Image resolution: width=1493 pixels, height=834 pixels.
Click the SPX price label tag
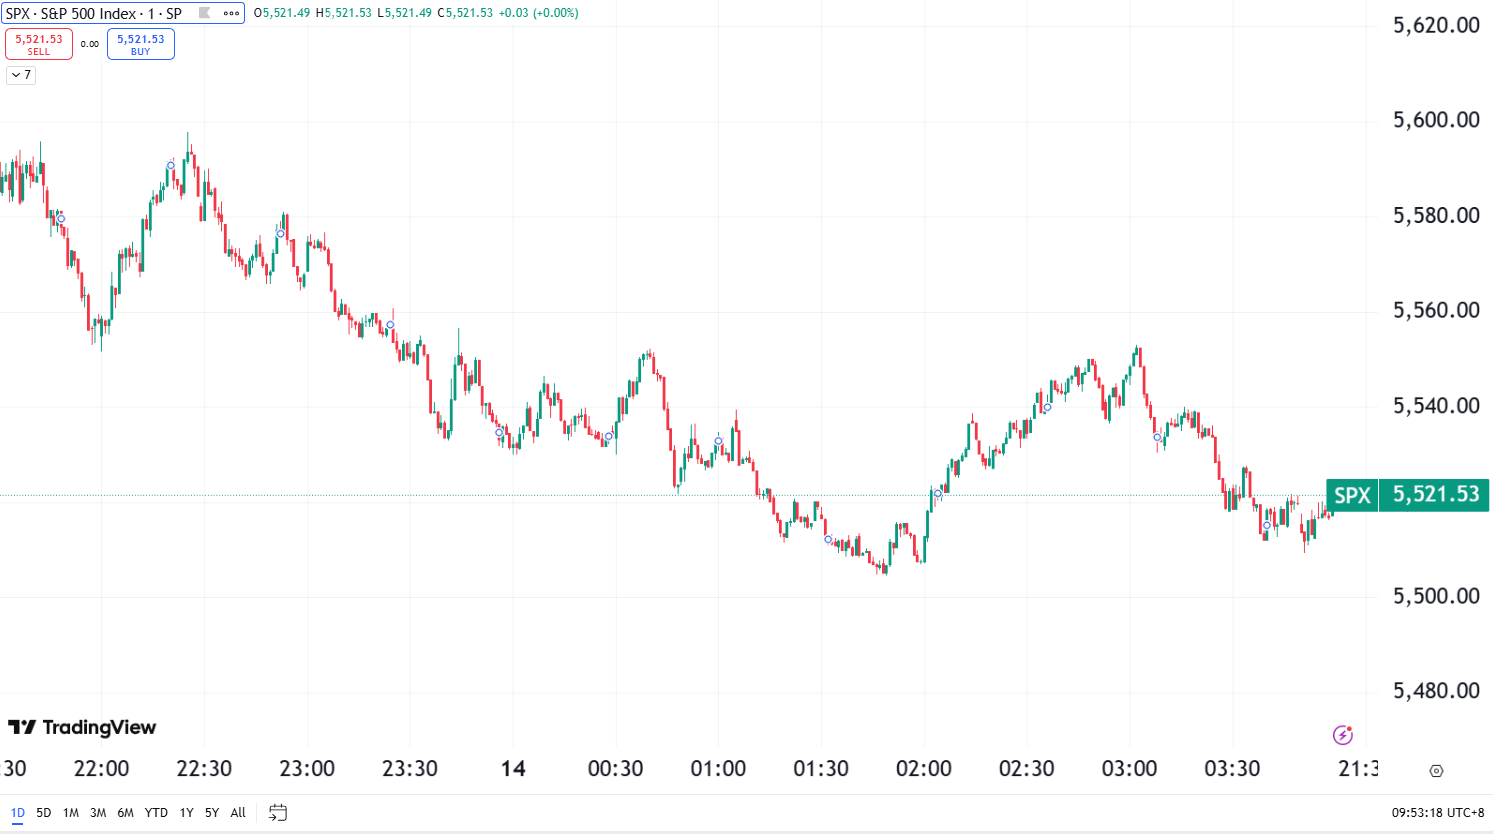(x=1352, y=495)
